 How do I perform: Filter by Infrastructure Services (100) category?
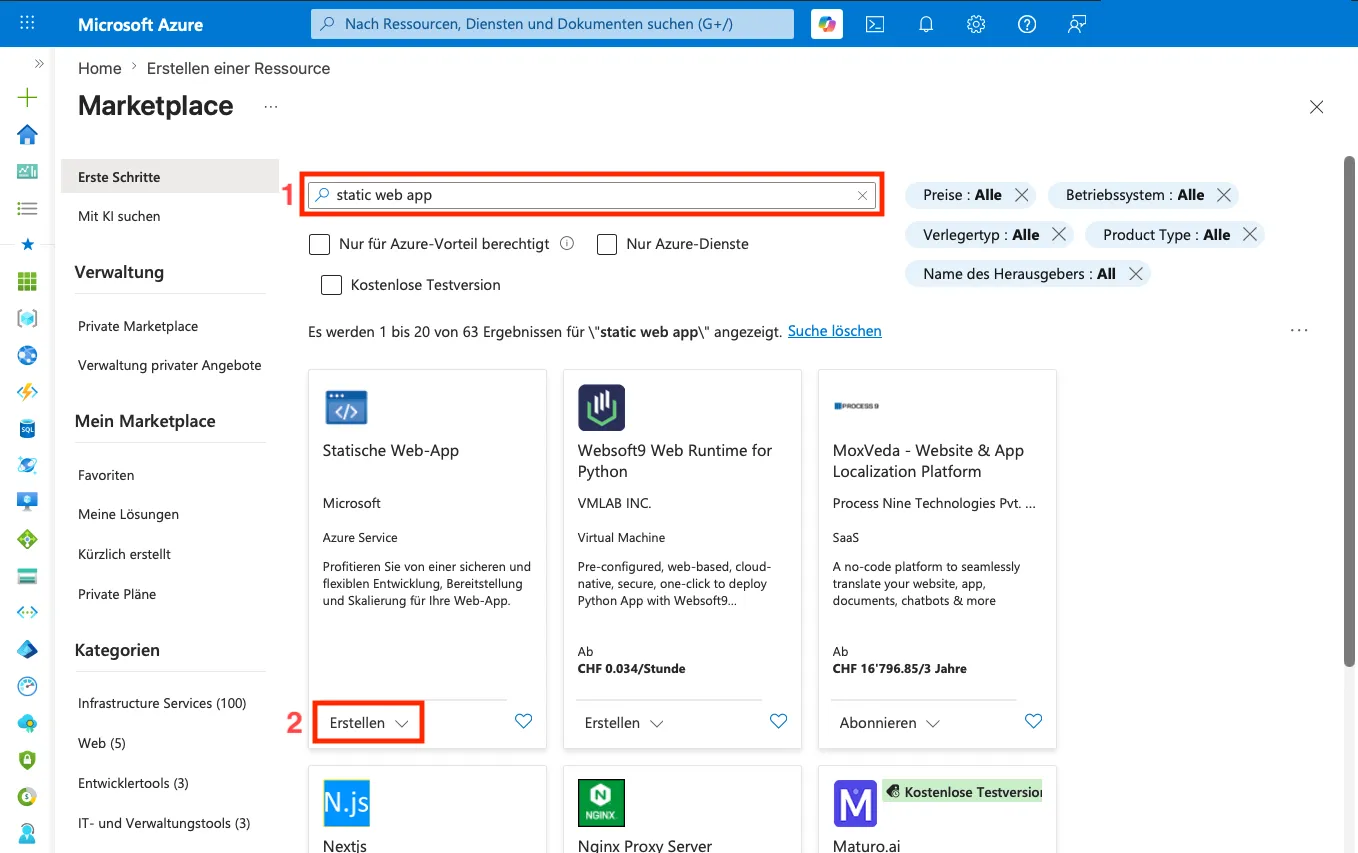162,703
